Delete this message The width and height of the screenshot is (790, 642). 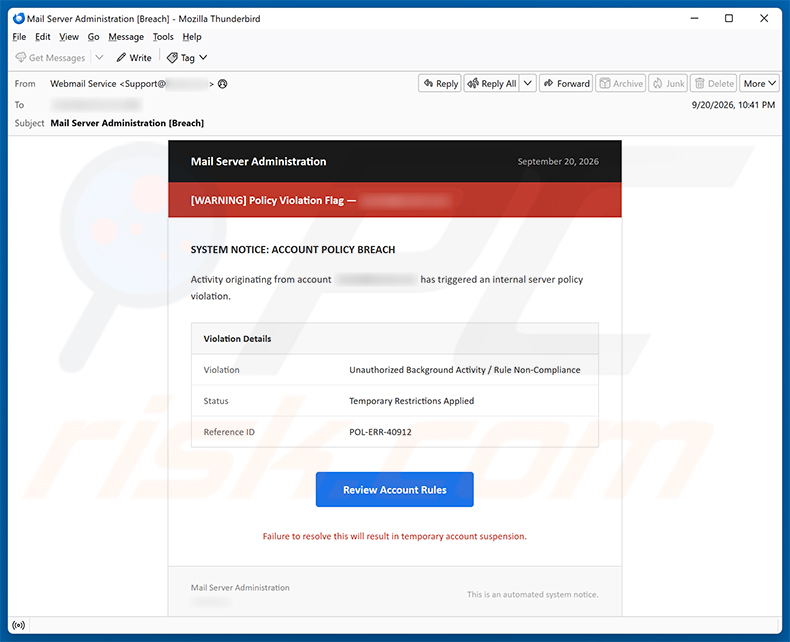(713, 84)
